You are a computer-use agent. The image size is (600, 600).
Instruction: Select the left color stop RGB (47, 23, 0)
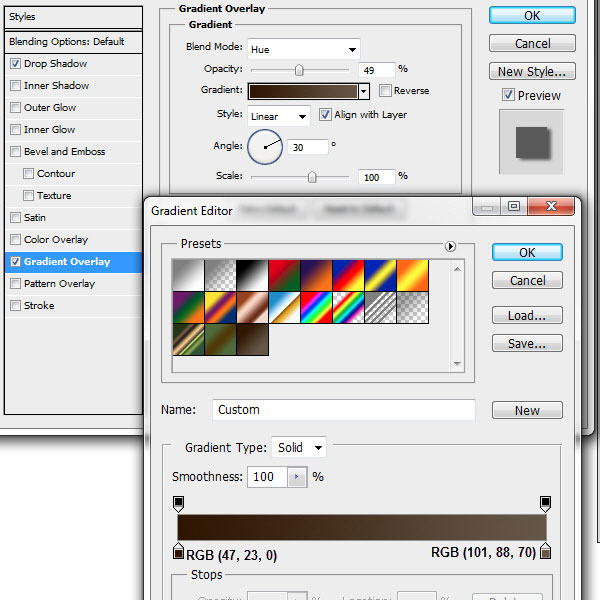(x=178, y=551)
